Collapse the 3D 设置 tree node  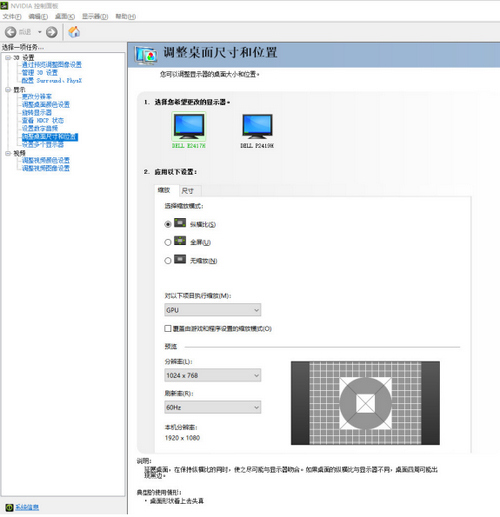(8, 58)
